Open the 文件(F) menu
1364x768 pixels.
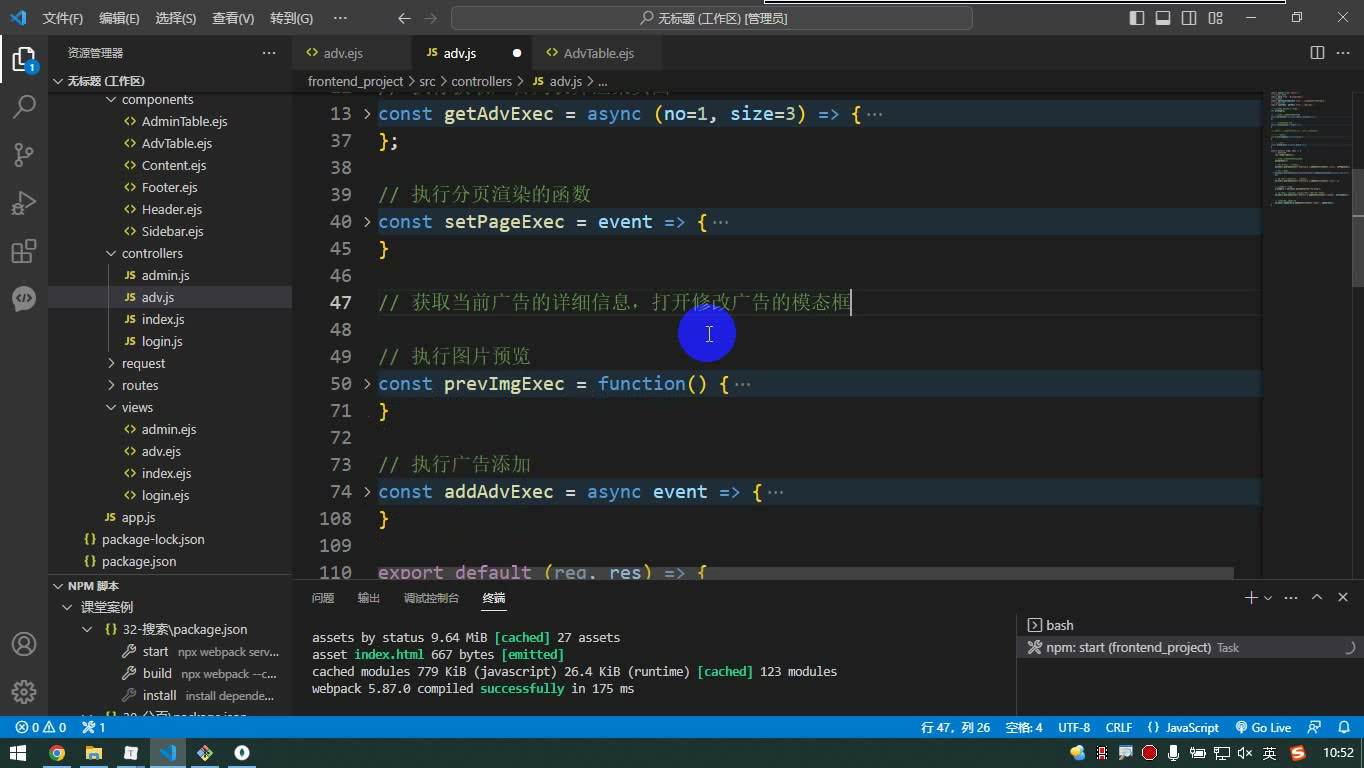(x=63, y=18)
